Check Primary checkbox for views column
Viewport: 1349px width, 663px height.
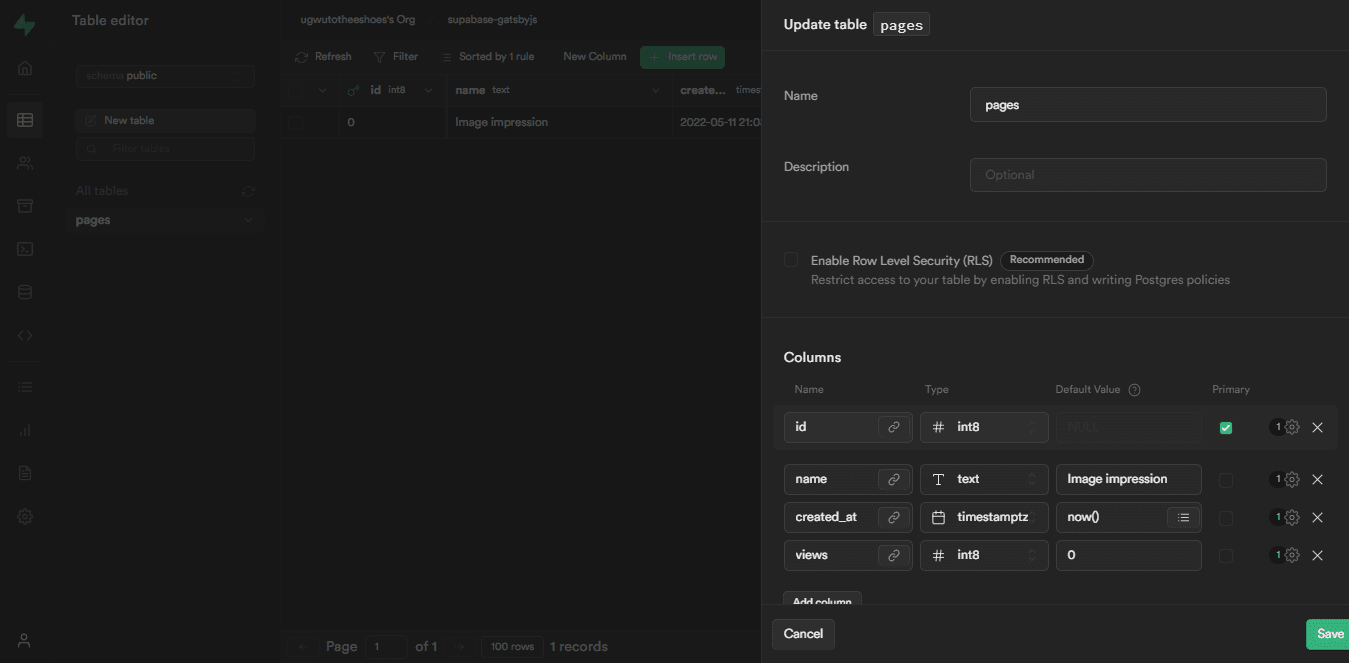[x=1226, y=556]
